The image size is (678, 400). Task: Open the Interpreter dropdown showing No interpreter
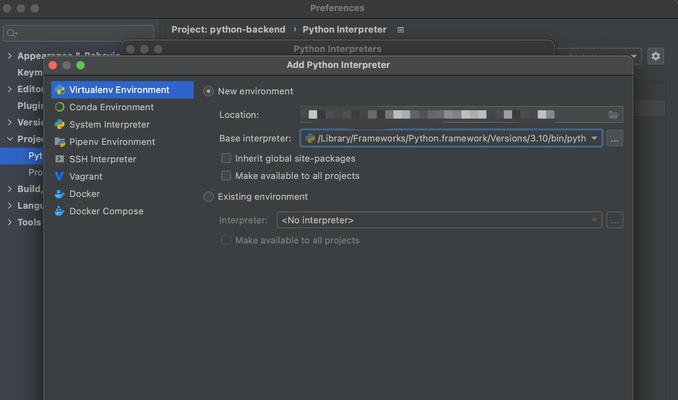439,220
